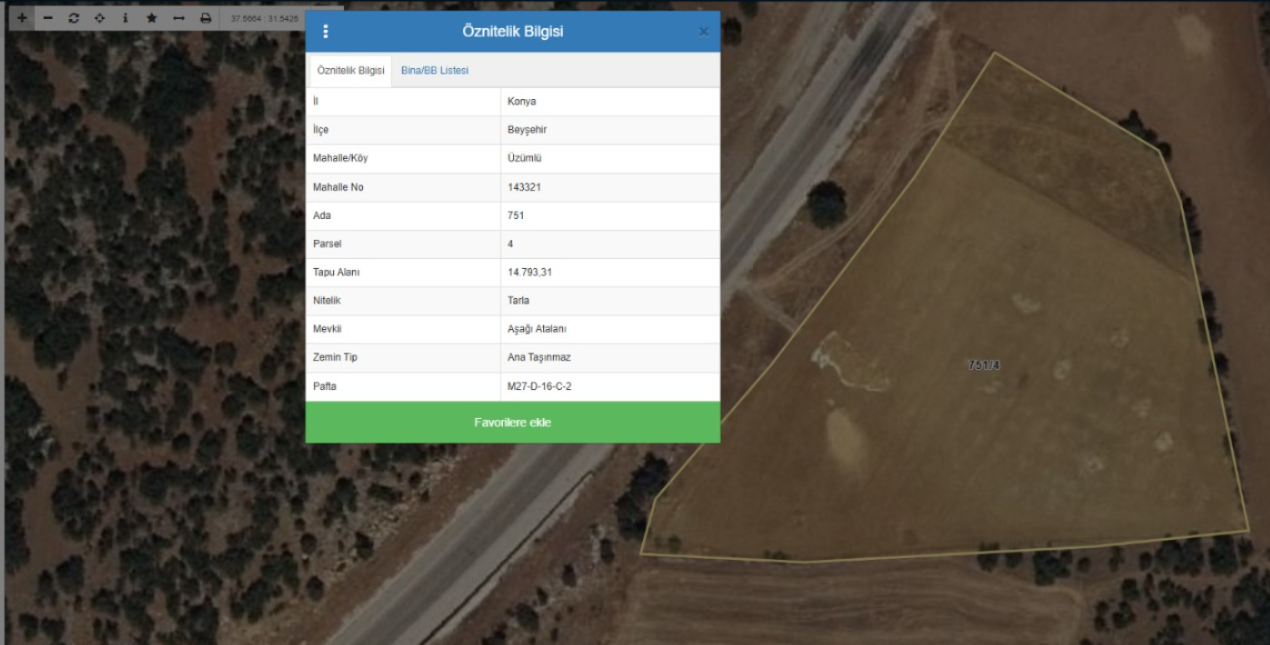Click the Favorilere ekle button

tap(512, 422)
